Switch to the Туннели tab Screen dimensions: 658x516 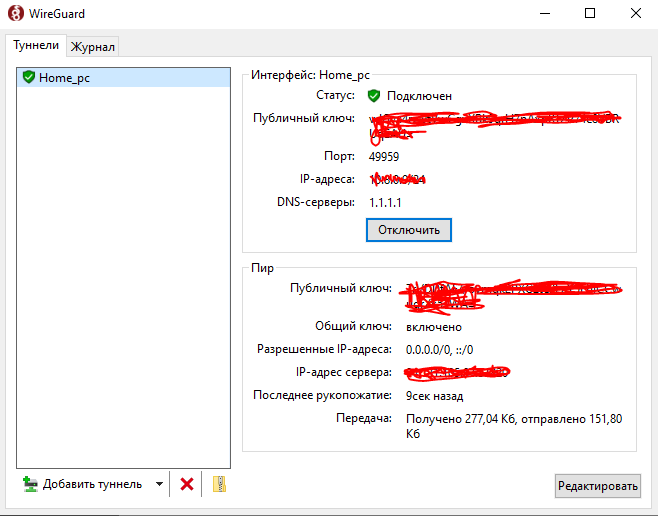click(36, 45)
